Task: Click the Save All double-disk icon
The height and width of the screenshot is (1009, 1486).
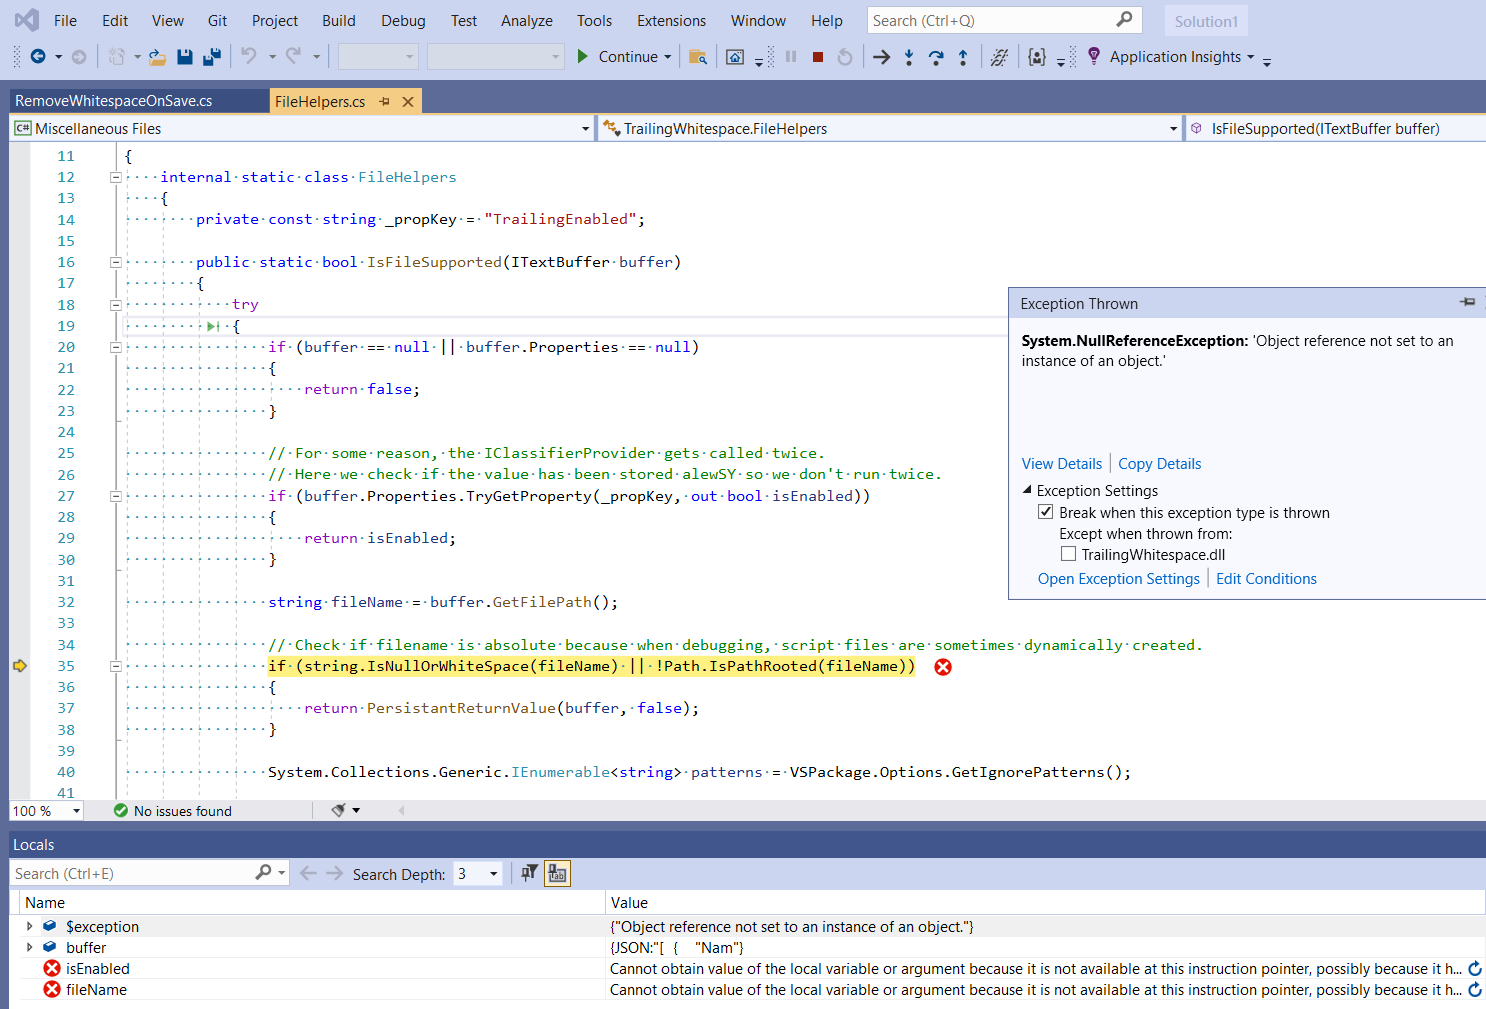Action: 211,57
